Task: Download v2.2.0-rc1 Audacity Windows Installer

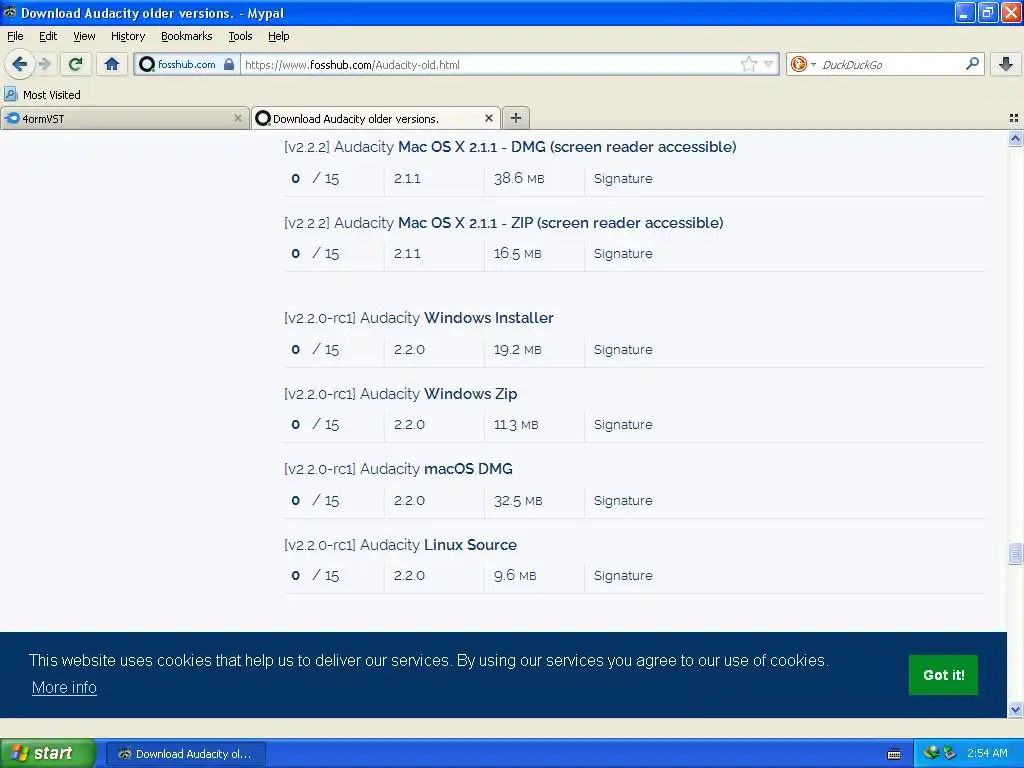Action: point(419,318)
